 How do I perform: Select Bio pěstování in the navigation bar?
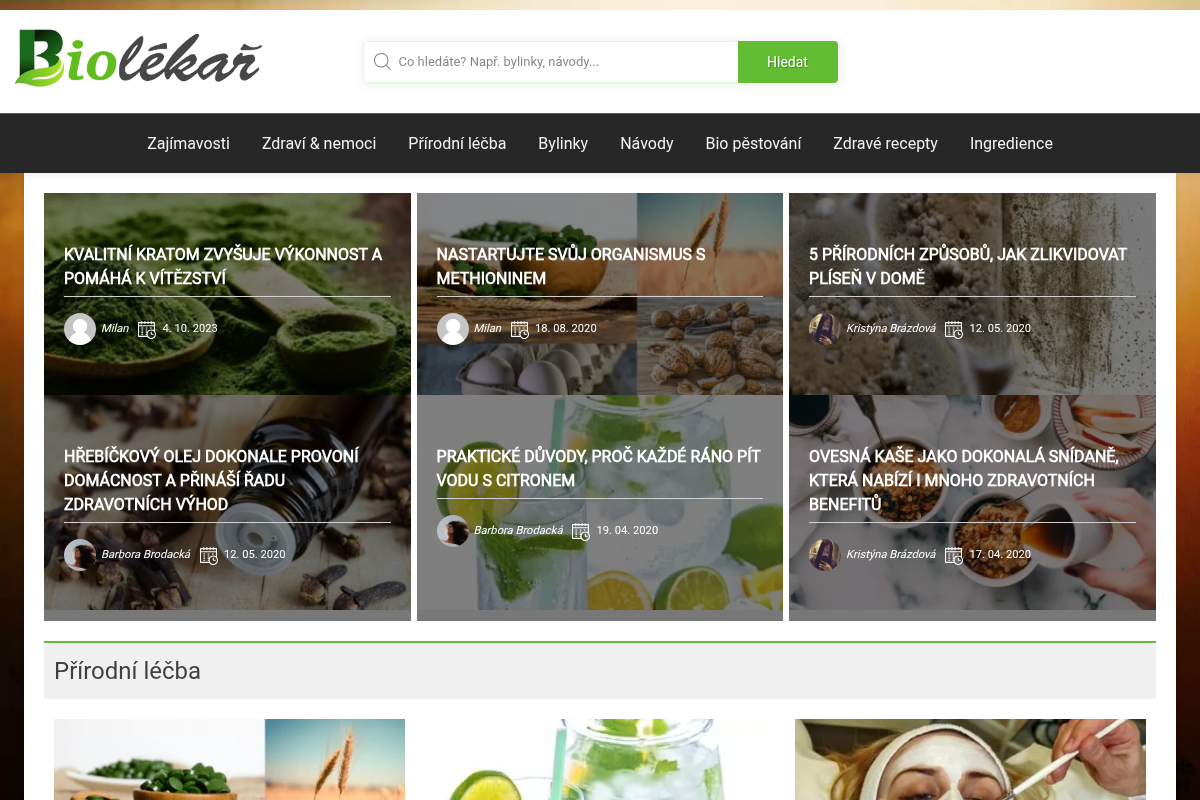click(753, 143)
